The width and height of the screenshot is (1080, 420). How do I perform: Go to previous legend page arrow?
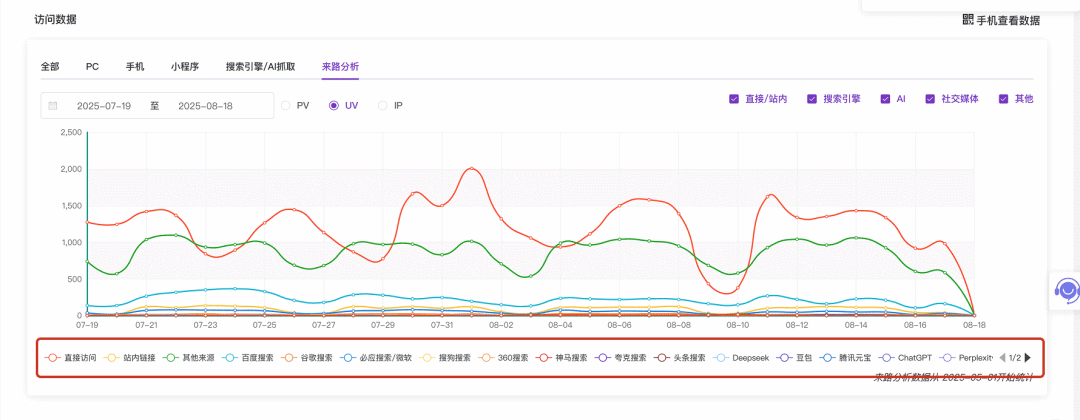1001,357
